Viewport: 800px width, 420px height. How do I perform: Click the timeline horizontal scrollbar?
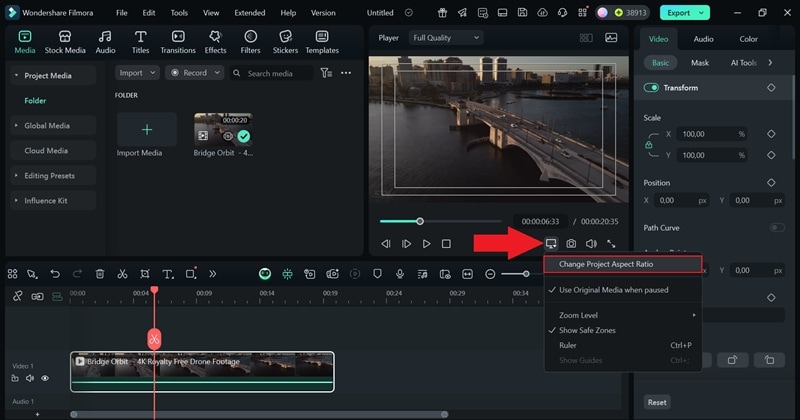259,414
